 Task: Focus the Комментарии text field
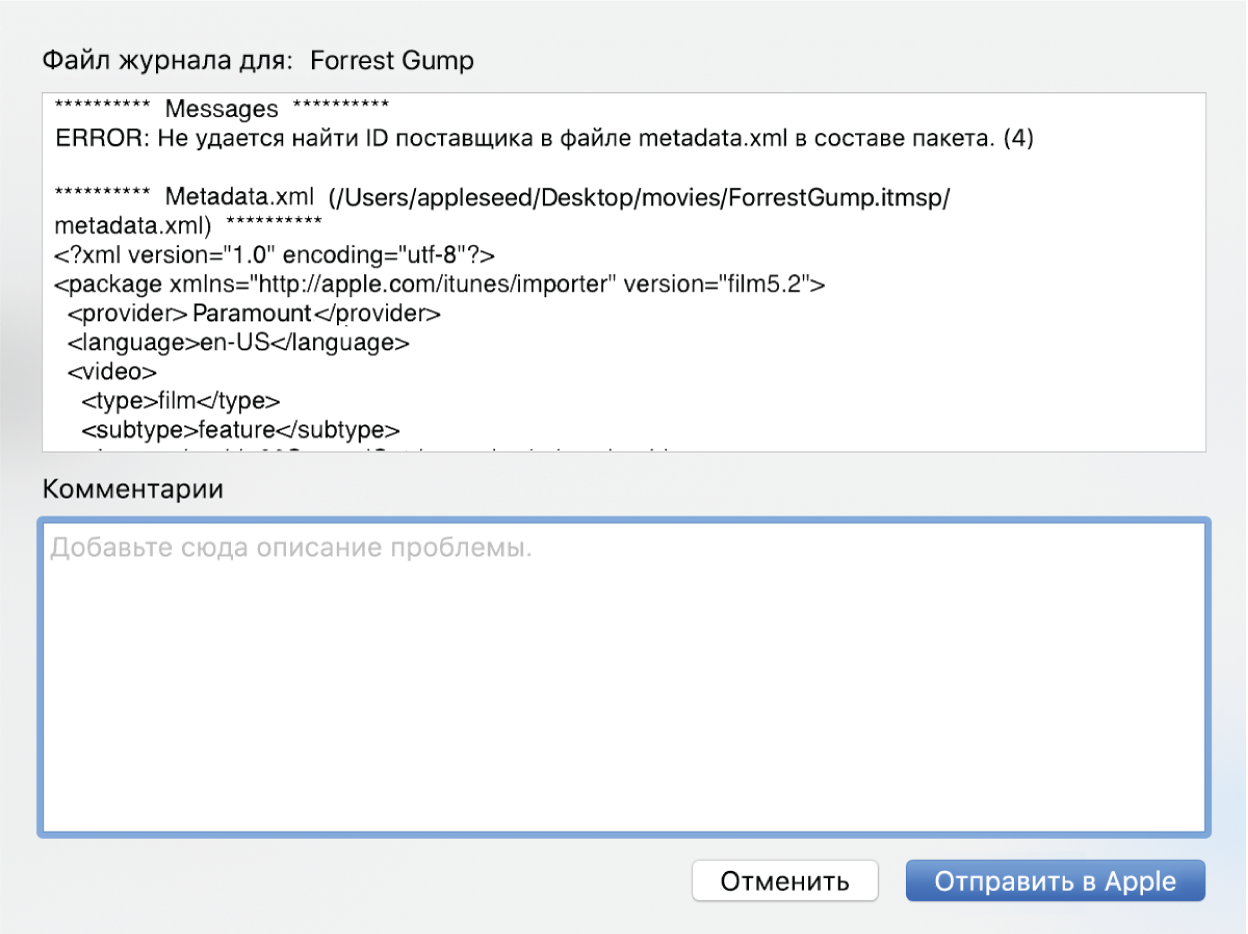624,677
